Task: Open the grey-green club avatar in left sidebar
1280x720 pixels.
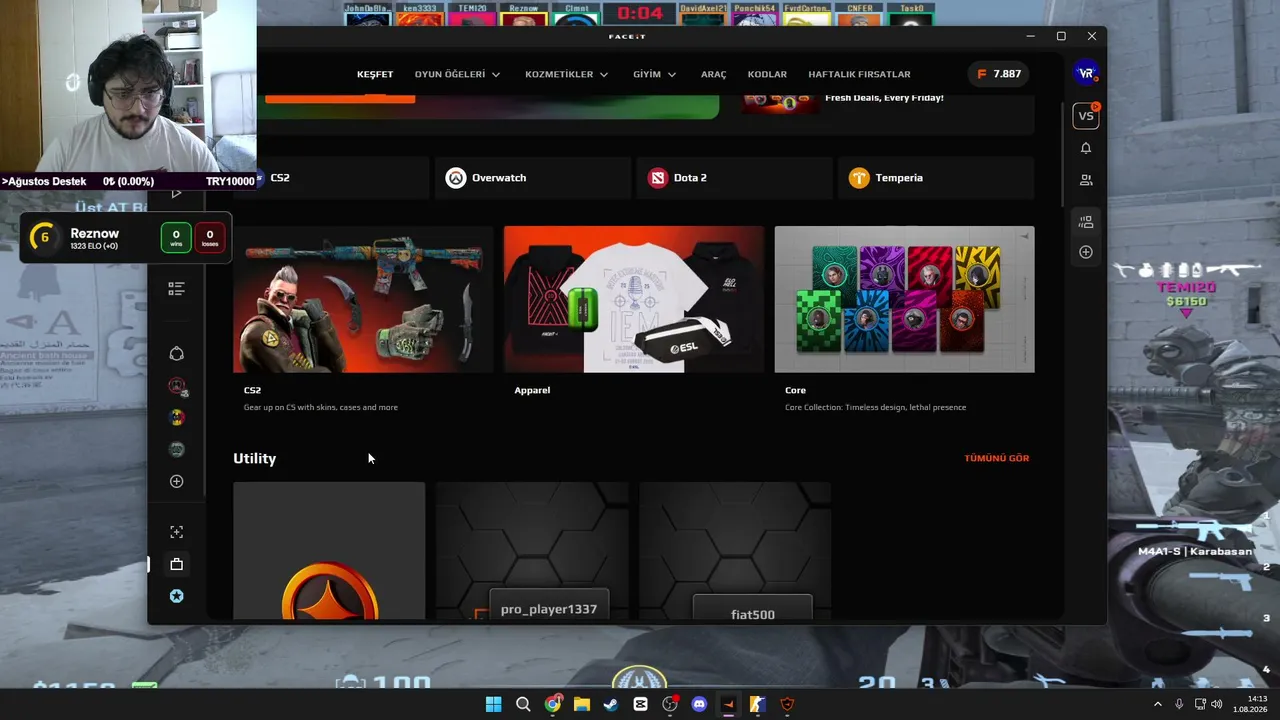Action: pyautogui.click(x=177, y=450)
